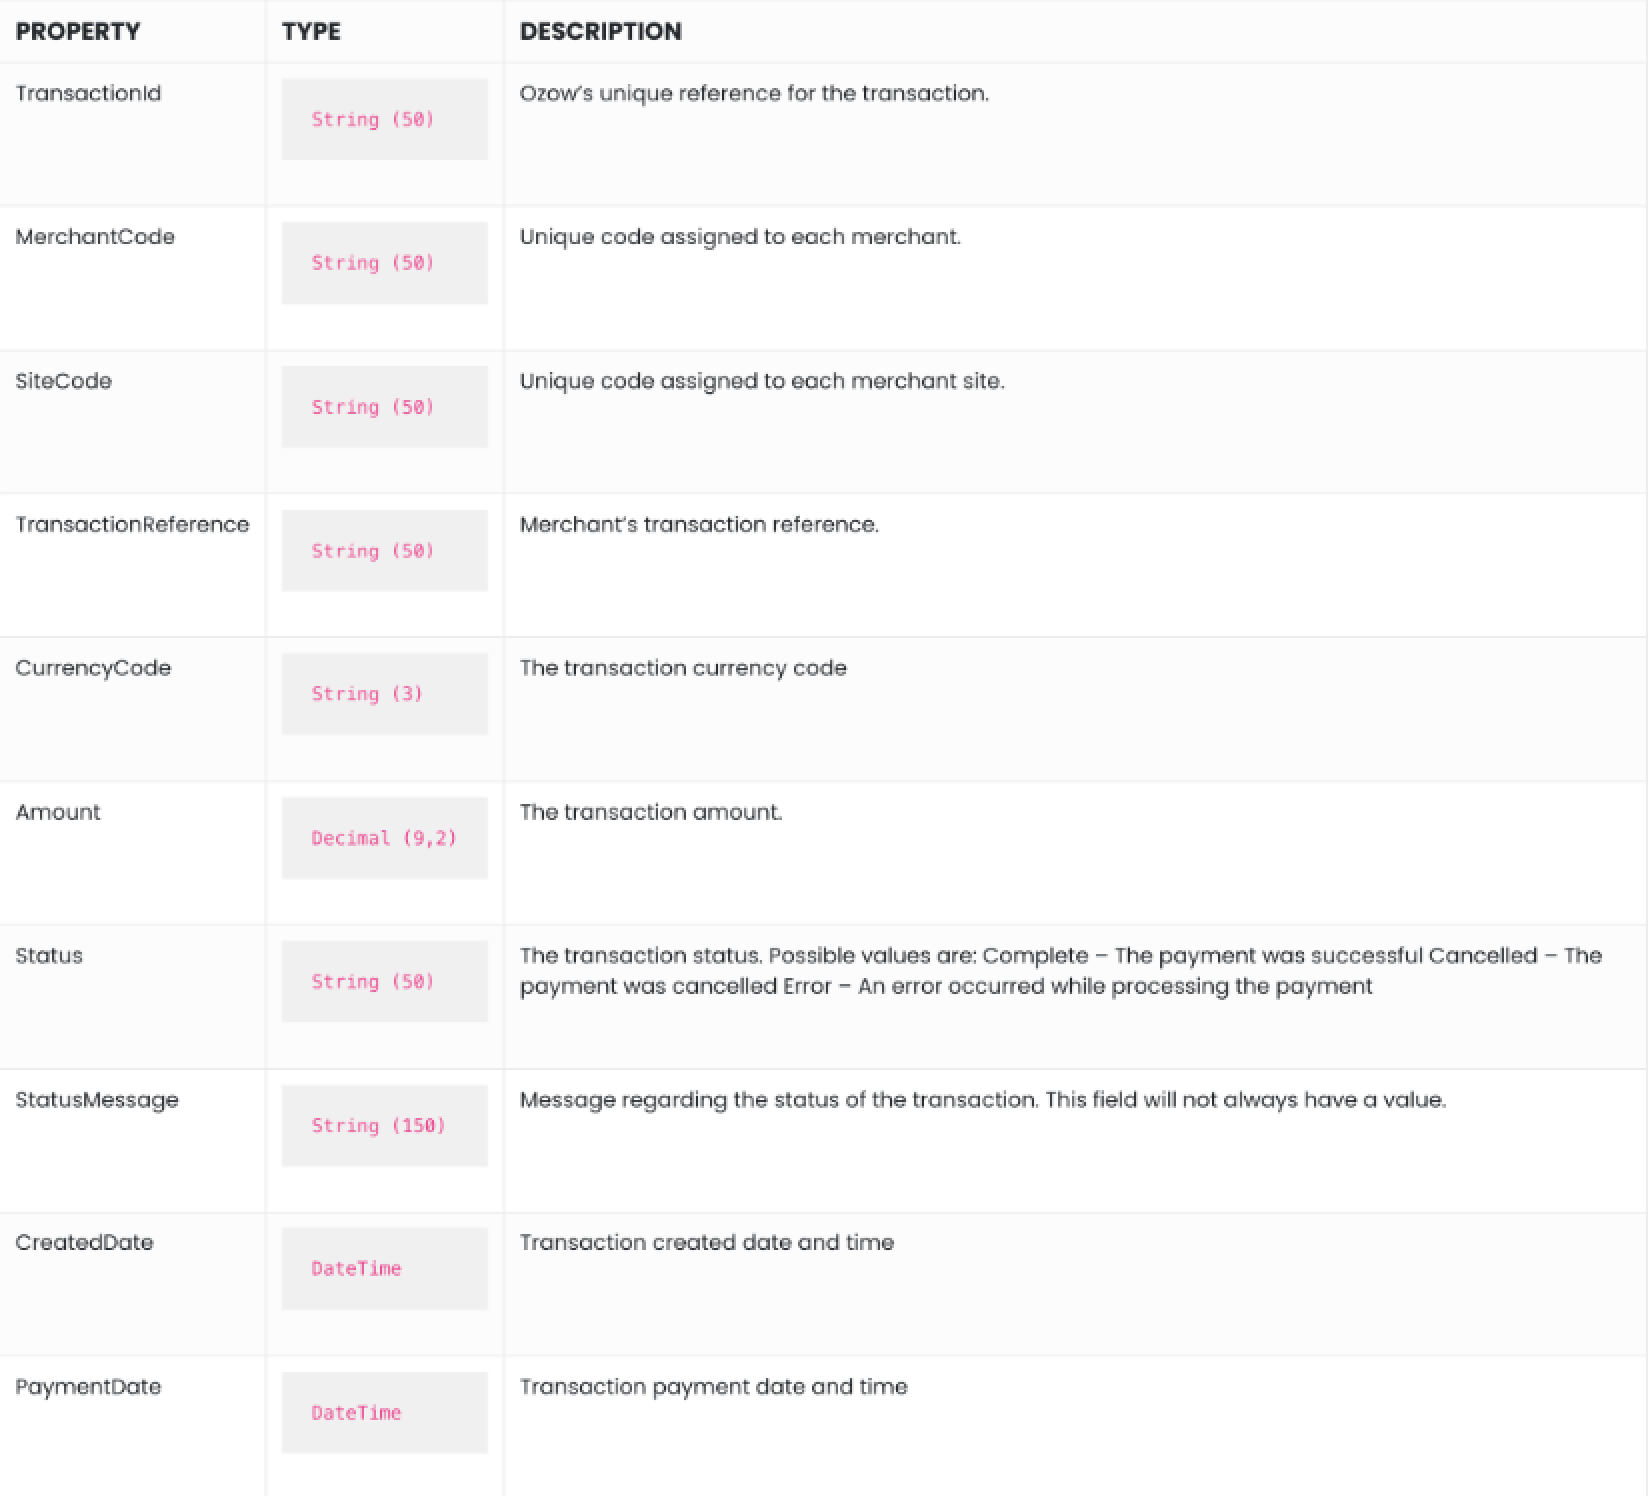Screen dimensions: 1648x1496
Task: Click the PaymentDate property label
Action: [x=88, y=1387]
